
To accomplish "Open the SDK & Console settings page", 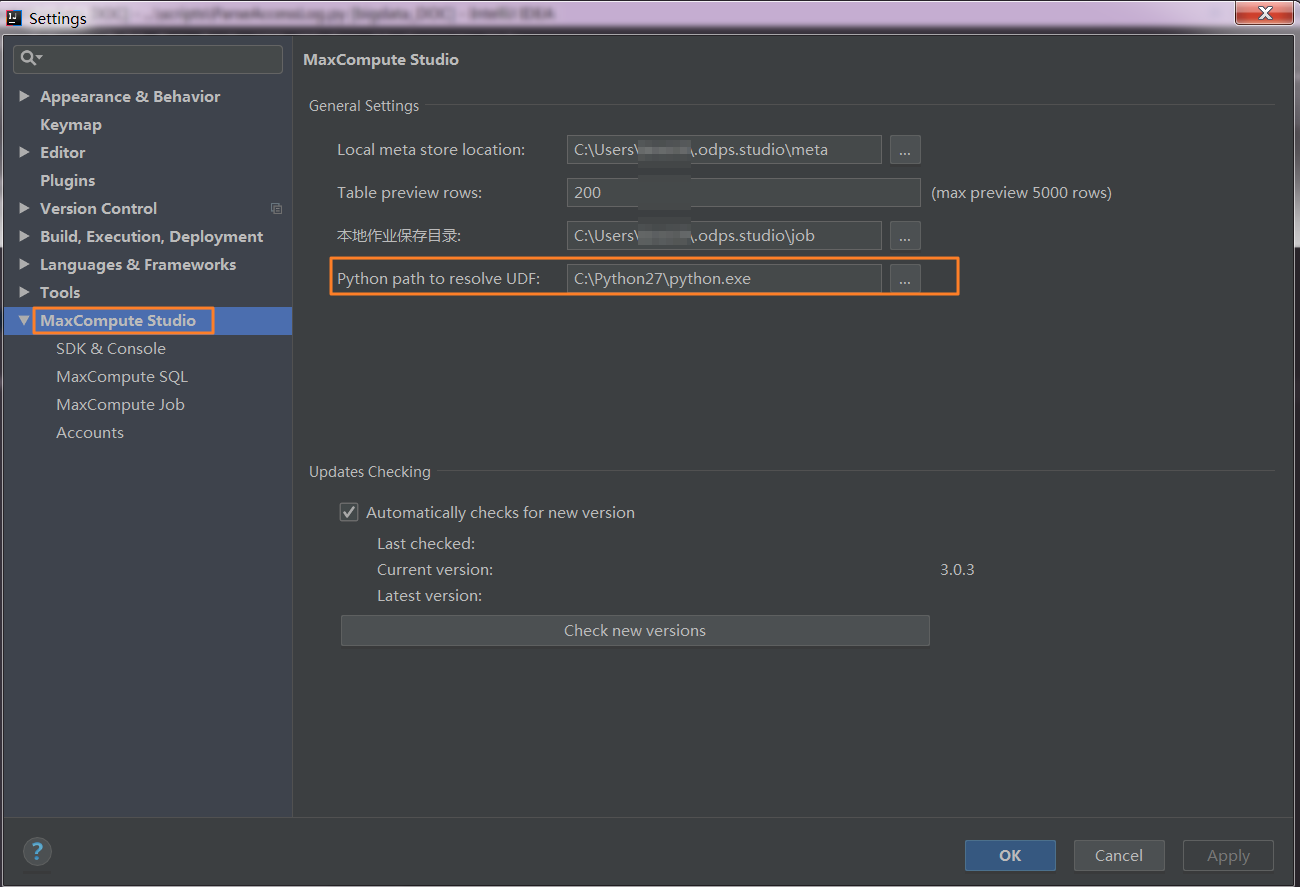I will [x=111, y=348].
